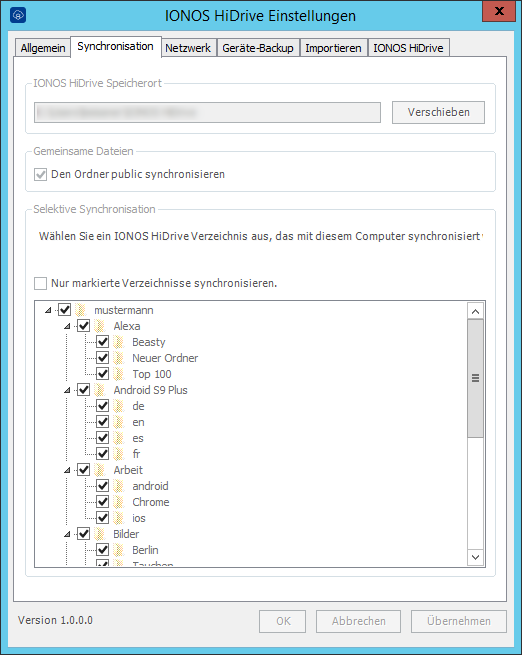Click the Übernehmen button
Screen dimensions: 522x655
(x=459, y=621)
